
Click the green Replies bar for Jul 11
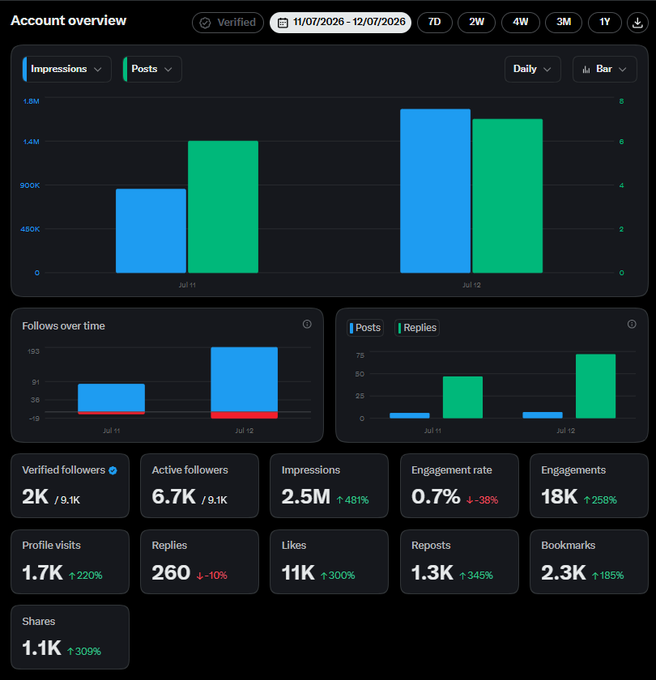tap(463, 397)
